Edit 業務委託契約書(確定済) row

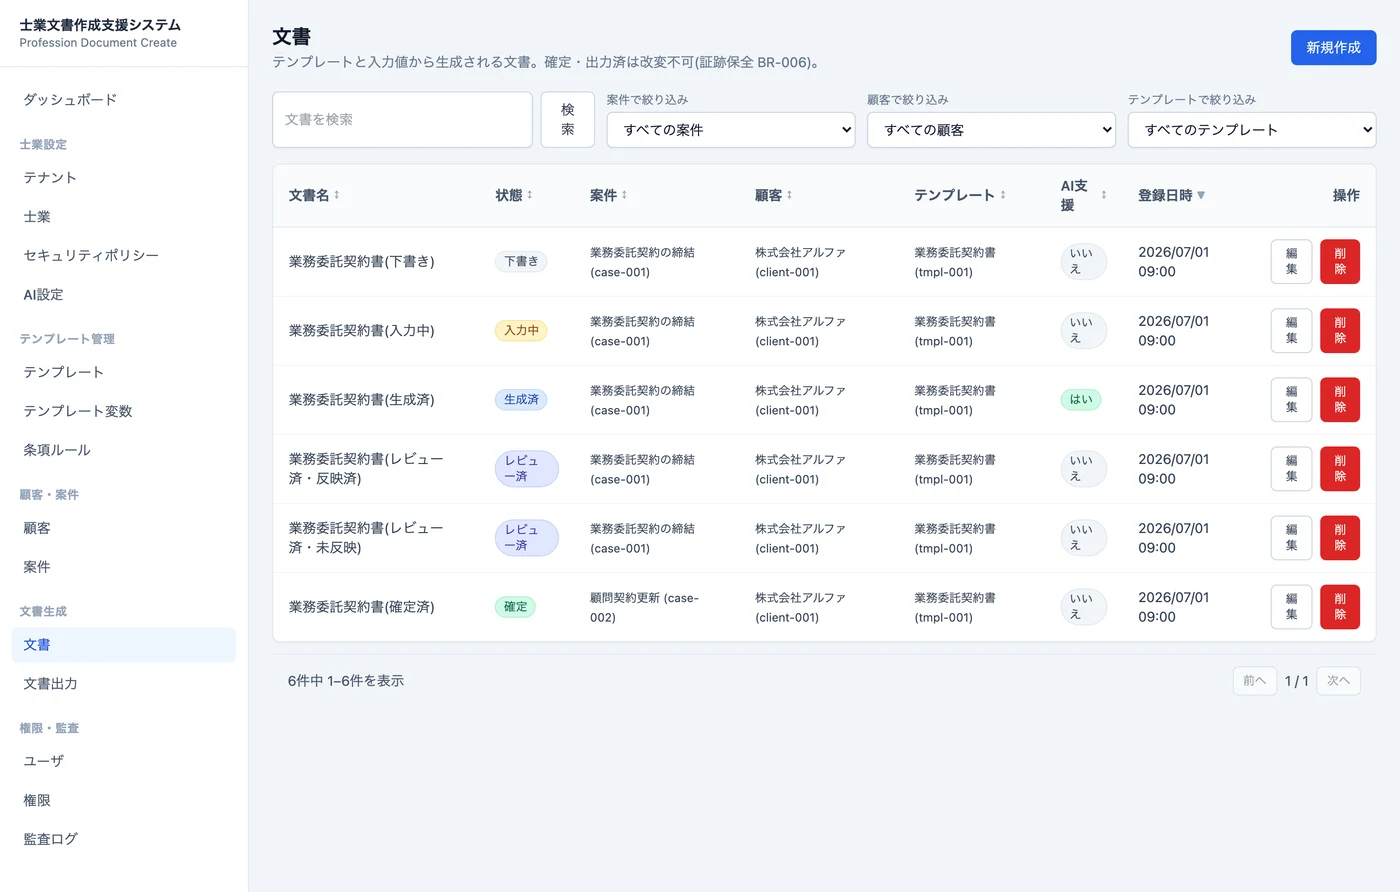1291,607
